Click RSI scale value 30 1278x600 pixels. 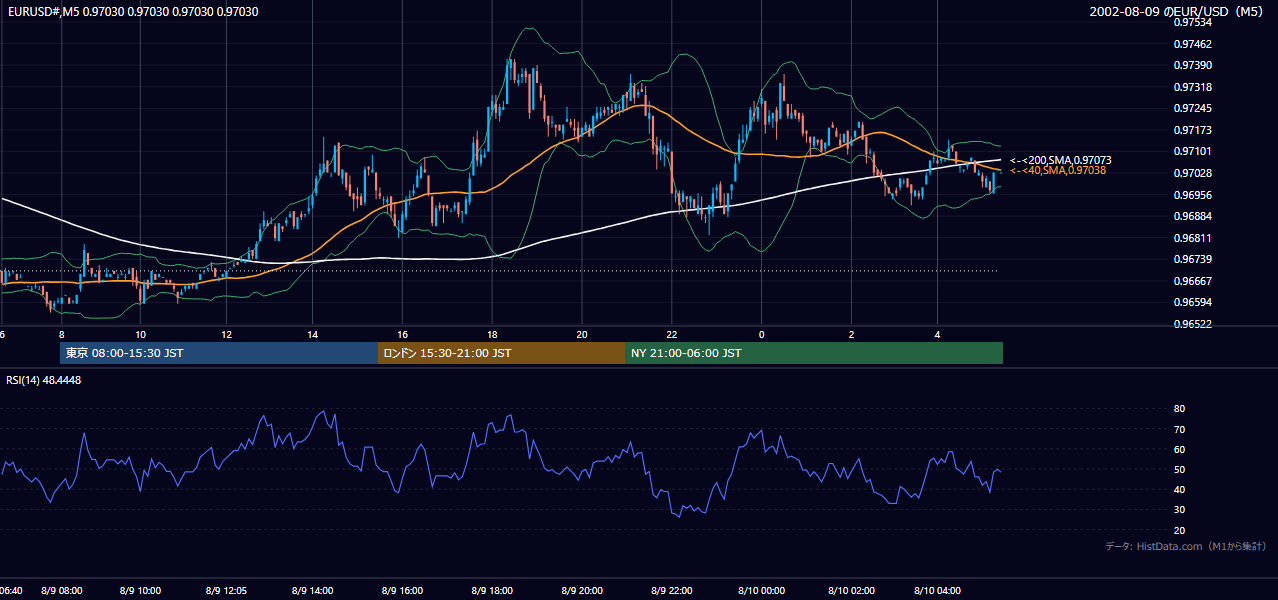[x=1179, y=510]
